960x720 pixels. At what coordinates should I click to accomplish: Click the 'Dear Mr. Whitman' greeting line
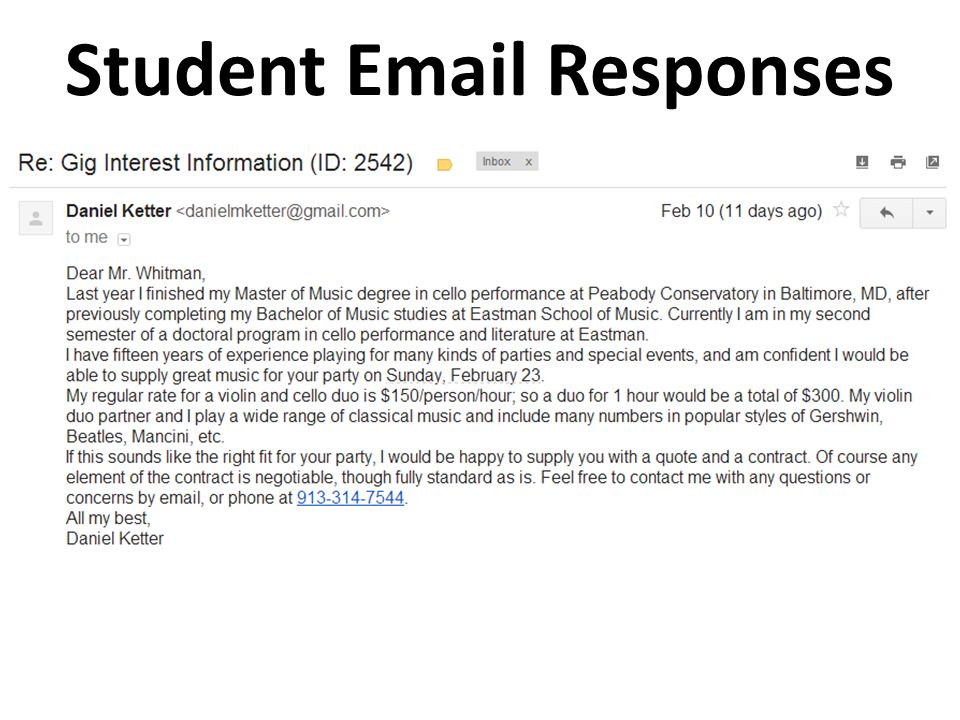pos(135,273)
